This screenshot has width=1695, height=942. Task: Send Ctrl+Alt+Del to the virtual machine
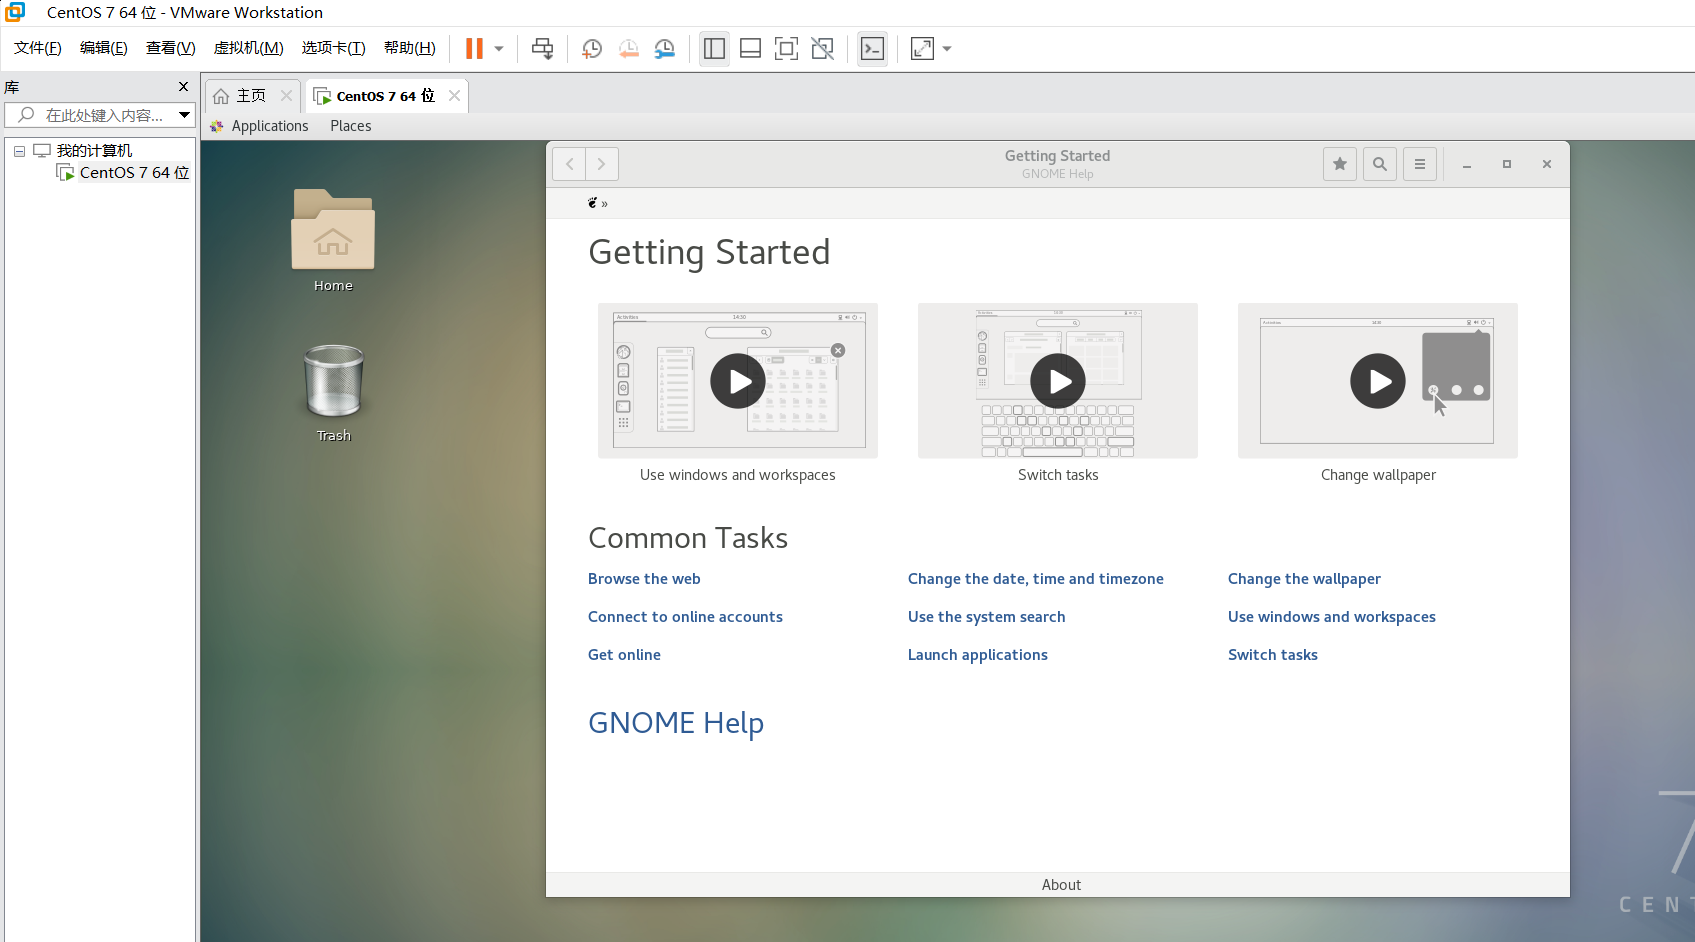(x=542, y=49)
